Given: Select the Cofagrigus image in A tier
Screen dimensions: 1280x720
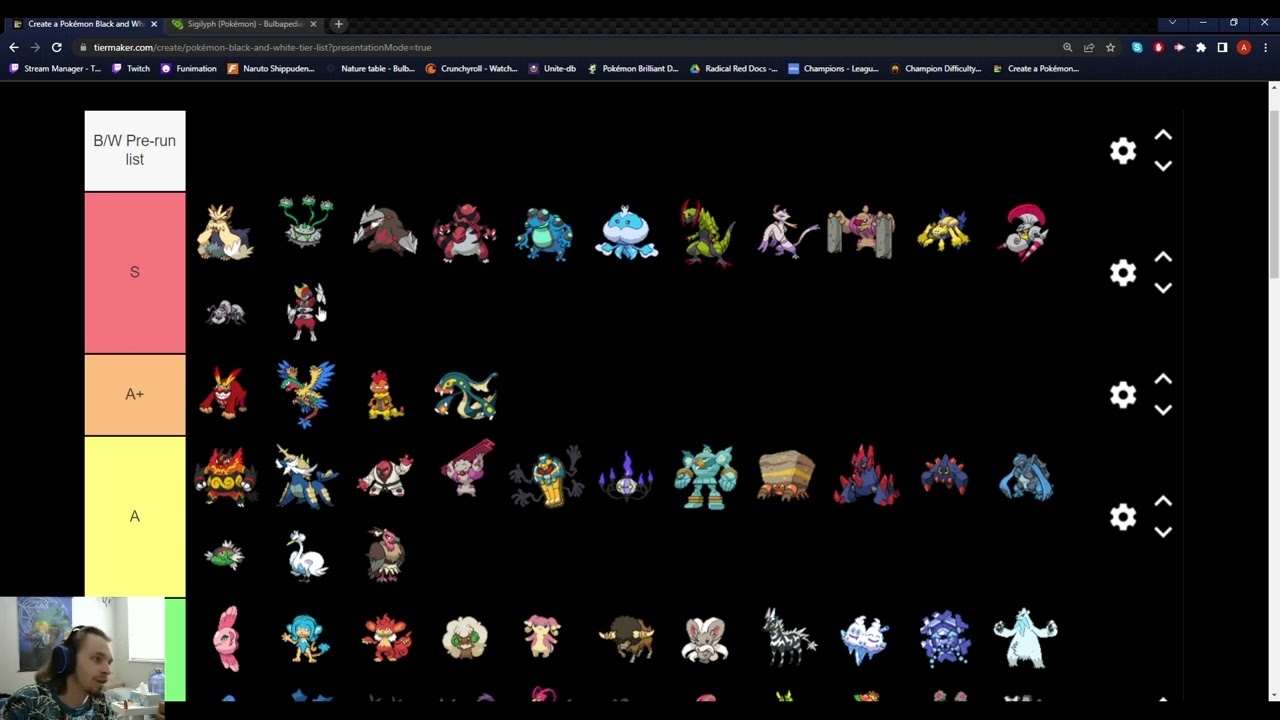Looking at the screenshot, I should click(546, 476).
